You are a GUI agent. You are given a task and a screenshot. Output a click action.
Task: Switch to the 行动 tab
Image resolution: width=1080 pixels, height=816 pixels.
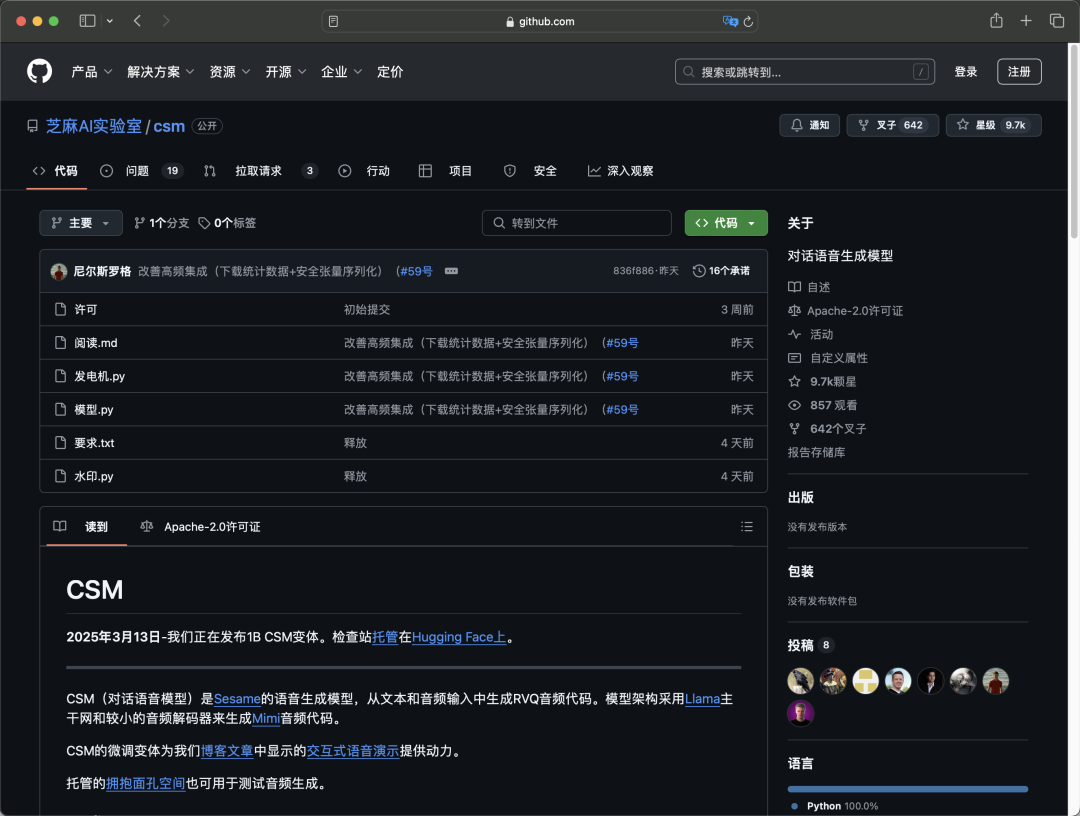(364, 171)
